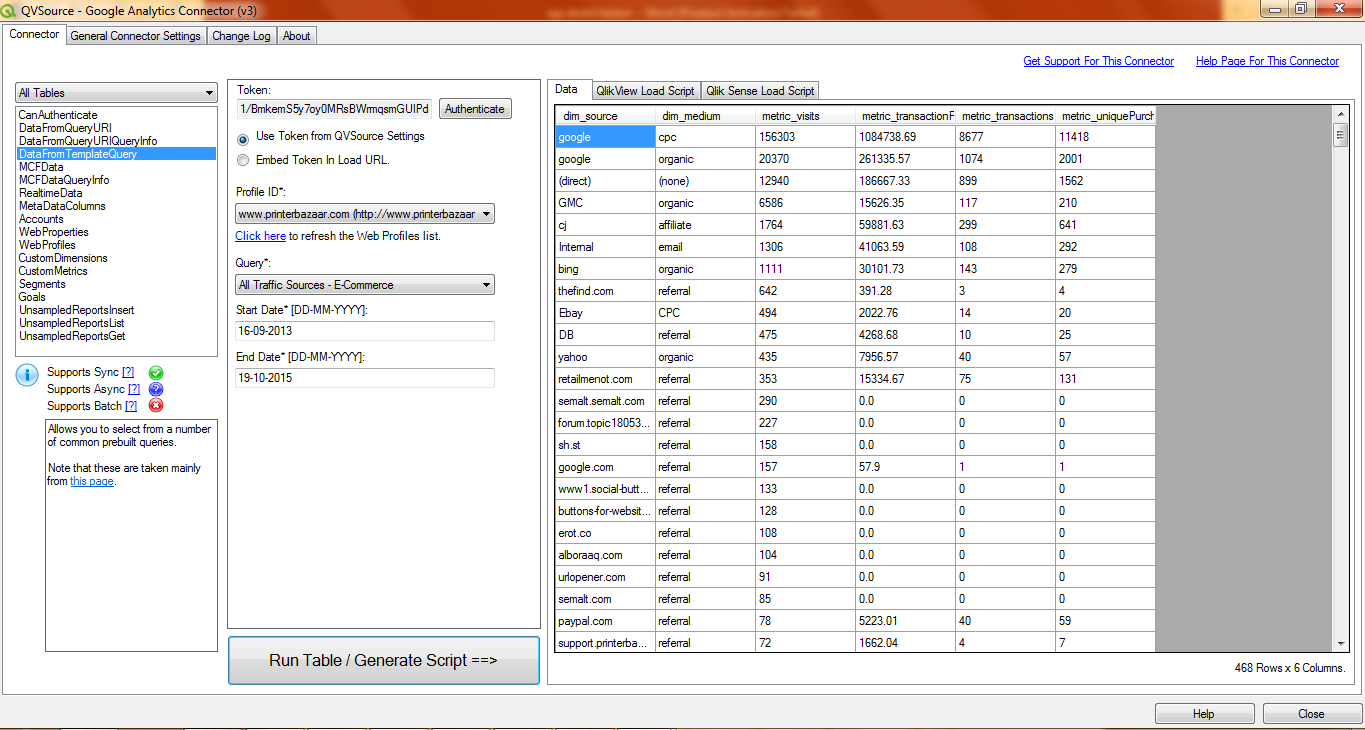Switch to the Connector tab

34,34
